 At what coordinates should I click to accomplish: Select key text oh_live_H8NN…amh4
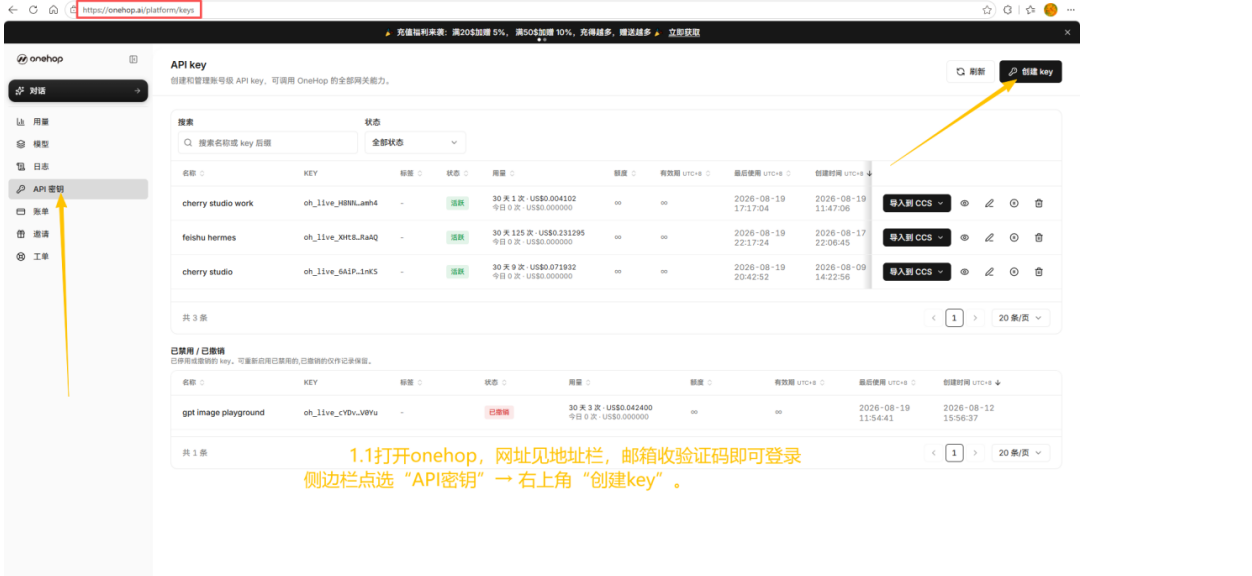point(341,203)
